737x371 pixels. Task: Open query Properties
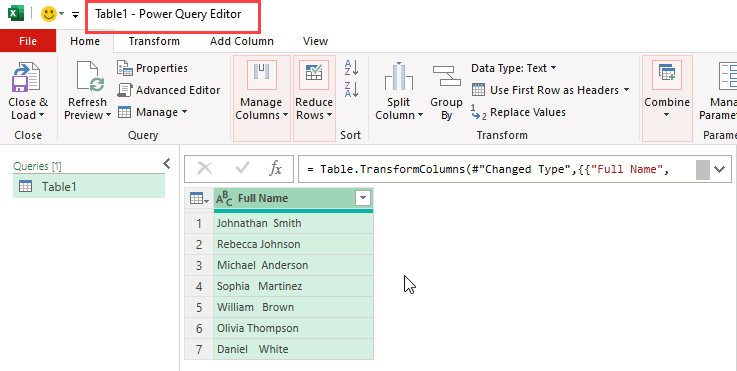(x=152, y=68)
